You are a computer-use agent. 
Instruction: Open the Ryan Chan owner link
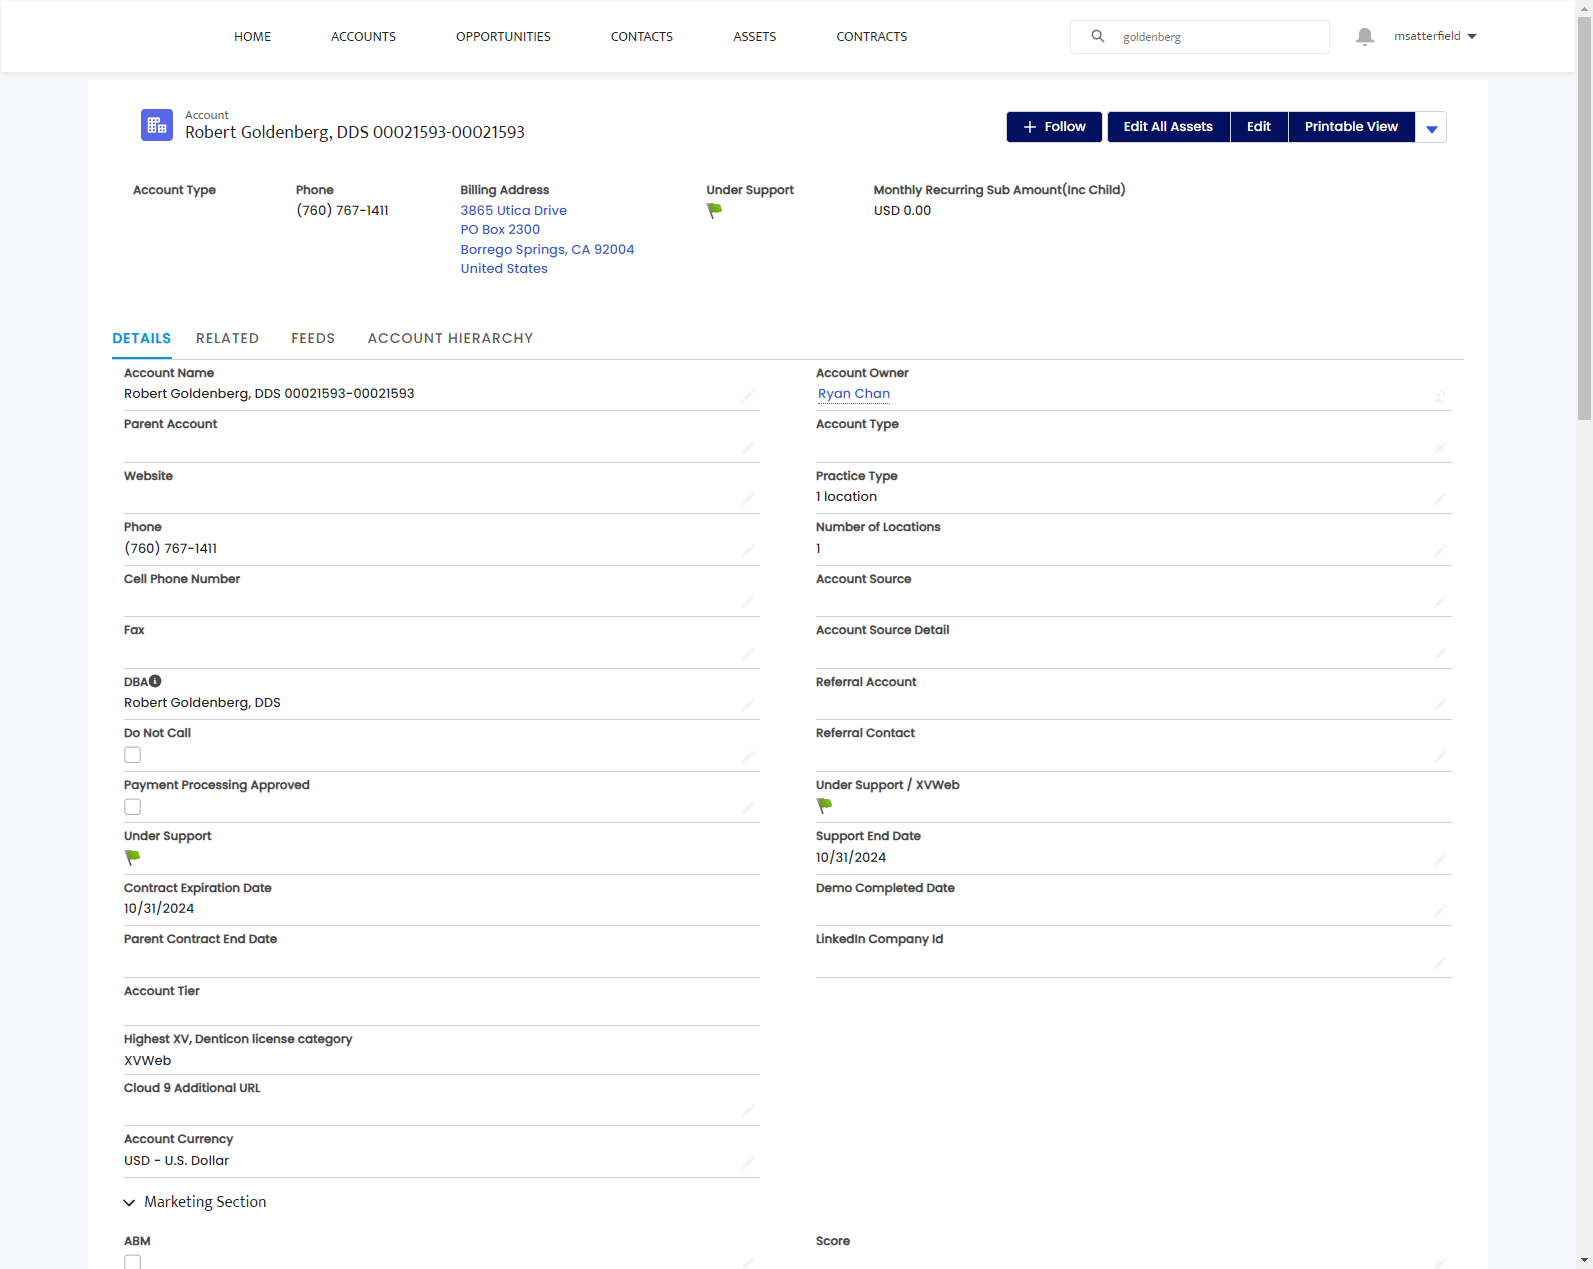[x=854, y=394]
